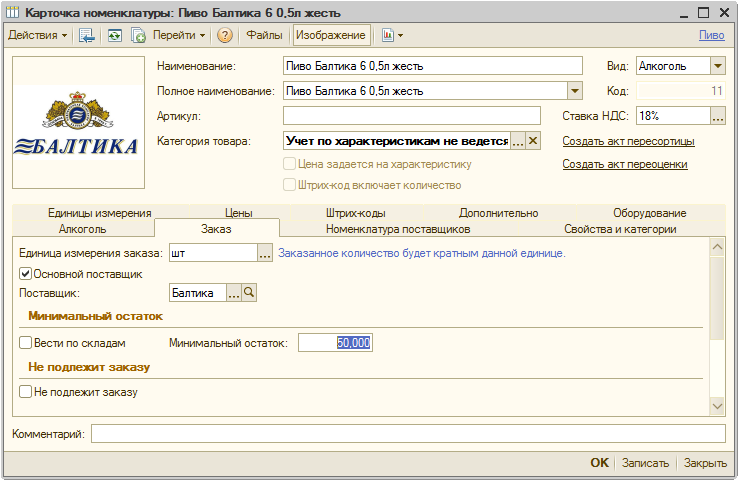Click the scrollbar up arrow in the Заказ panel
Screen dimensions: 738x480
pyautogui.click(x=717, y=247)
